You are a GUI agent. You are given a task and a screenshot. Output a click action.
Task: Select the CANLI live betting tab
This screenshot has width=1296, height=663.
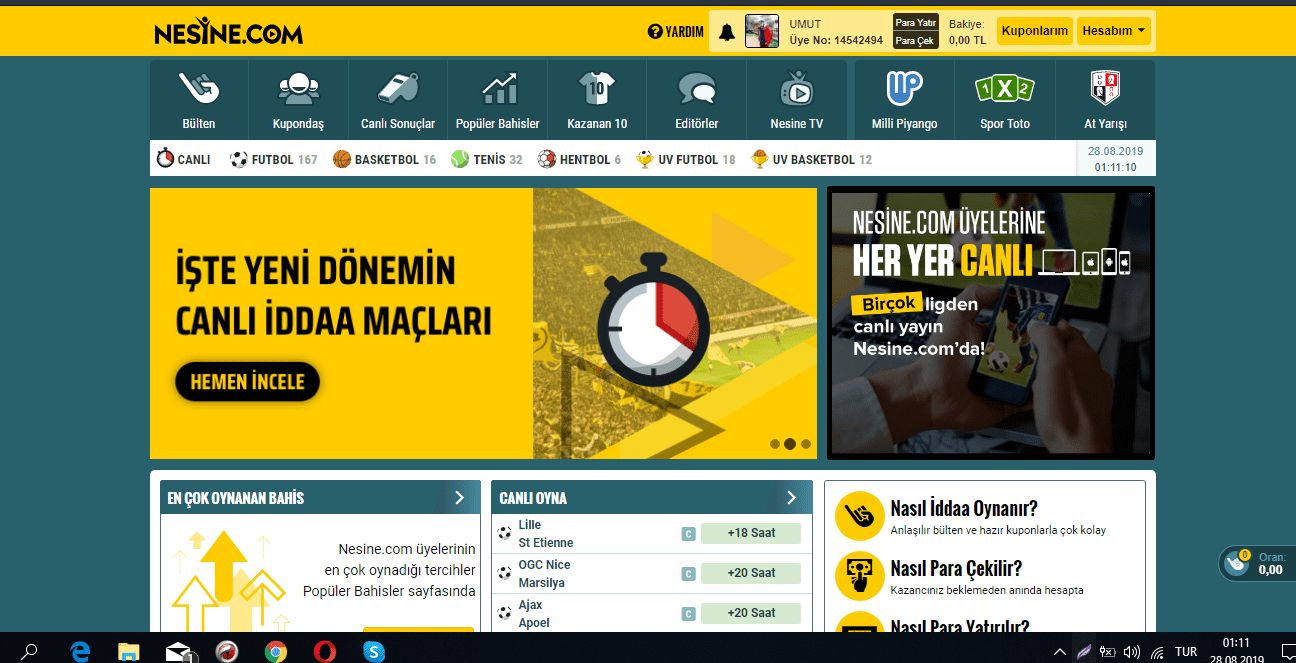pos(184,159)
